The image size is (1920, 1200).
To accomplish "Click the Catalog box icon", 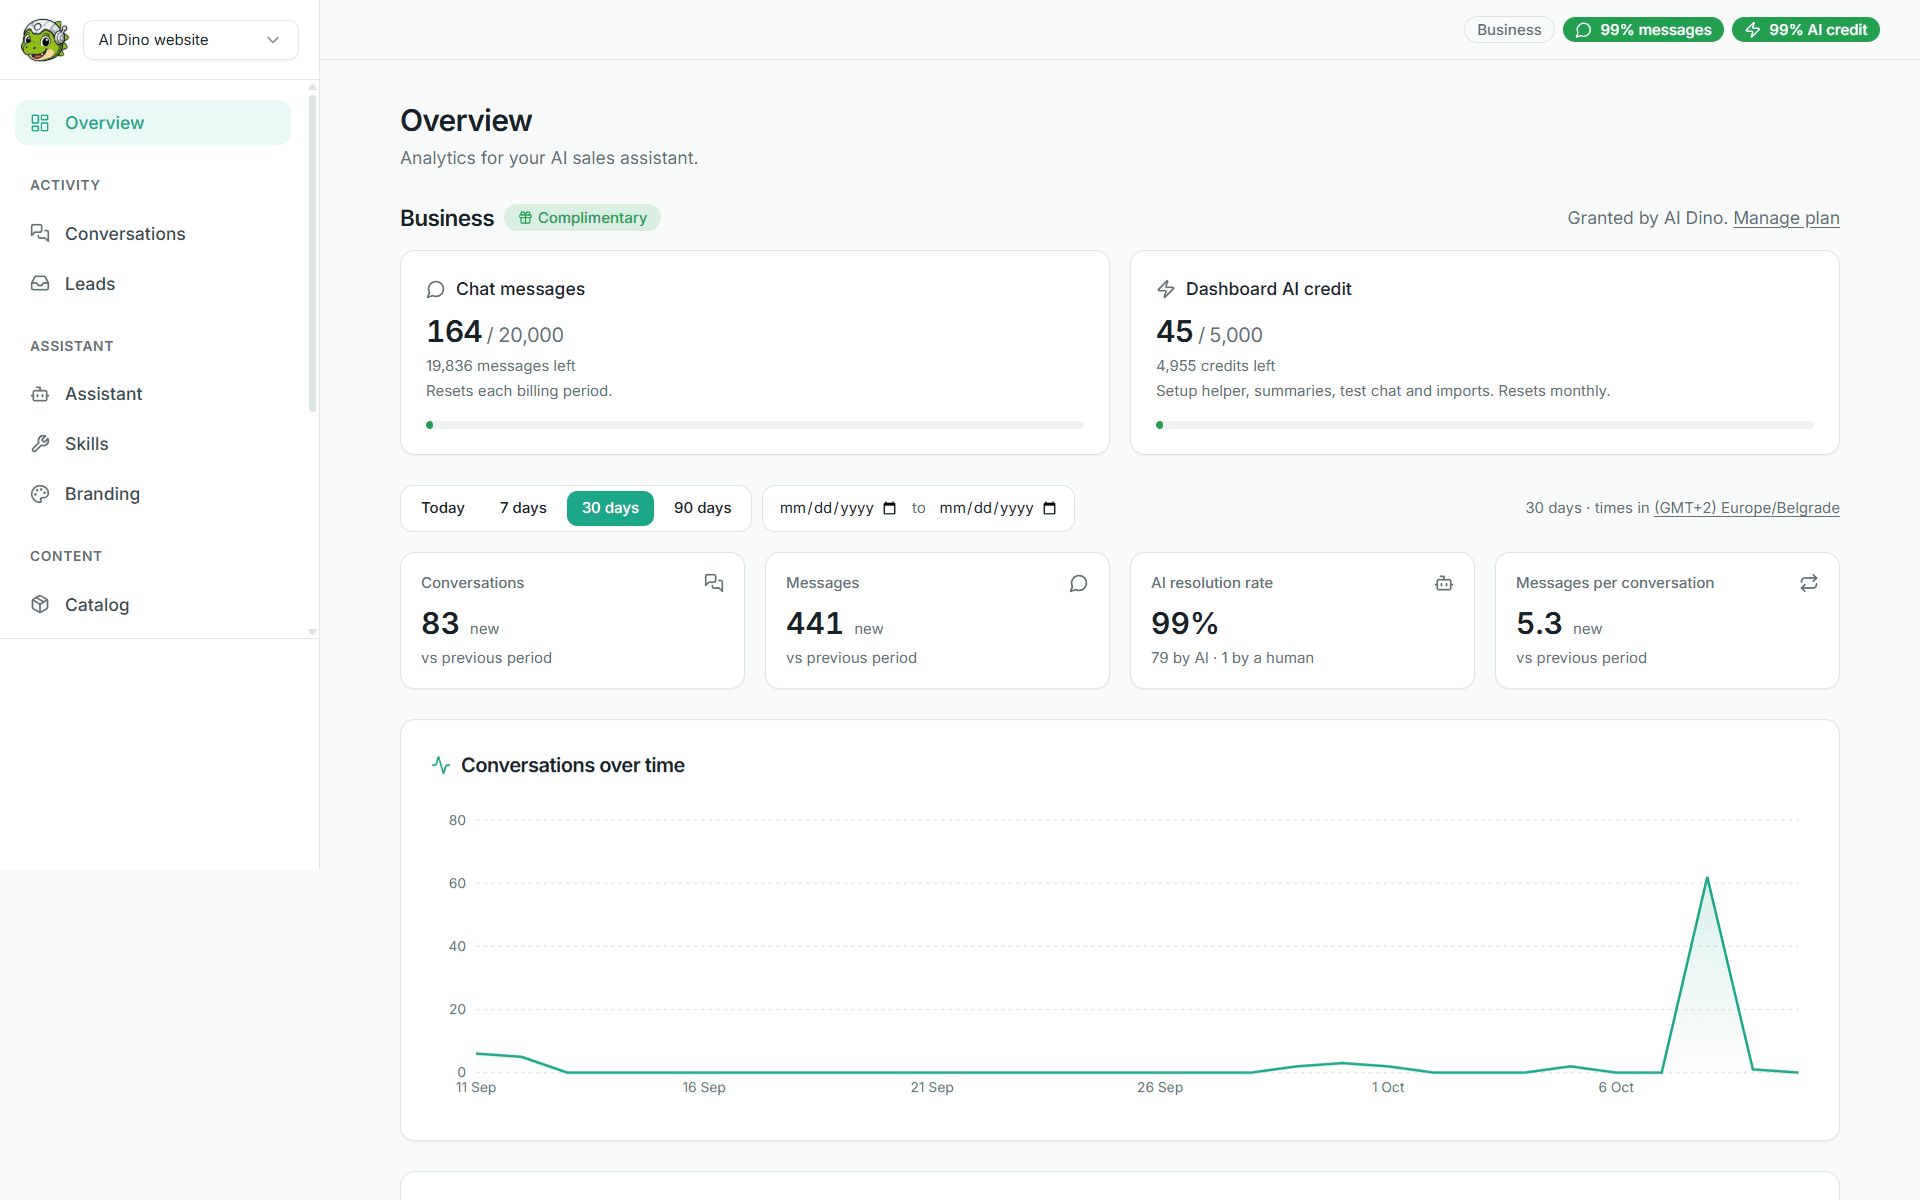I will point(40,604).
